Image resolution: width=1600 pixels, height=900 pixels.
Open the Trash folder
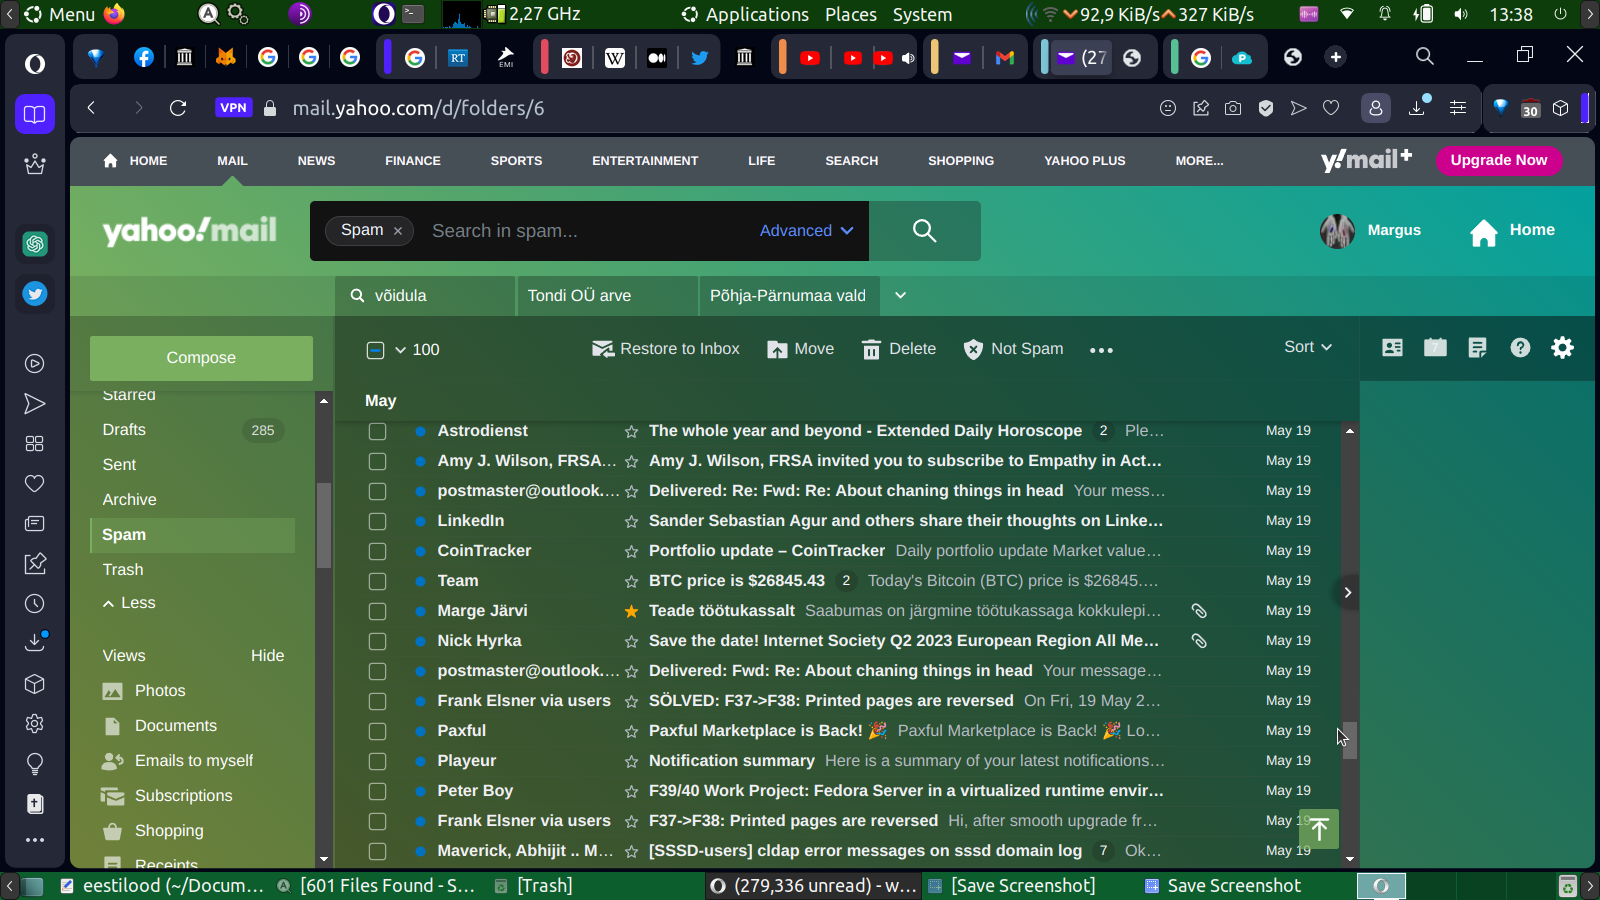pyautogui.click(x=123, y=570)
